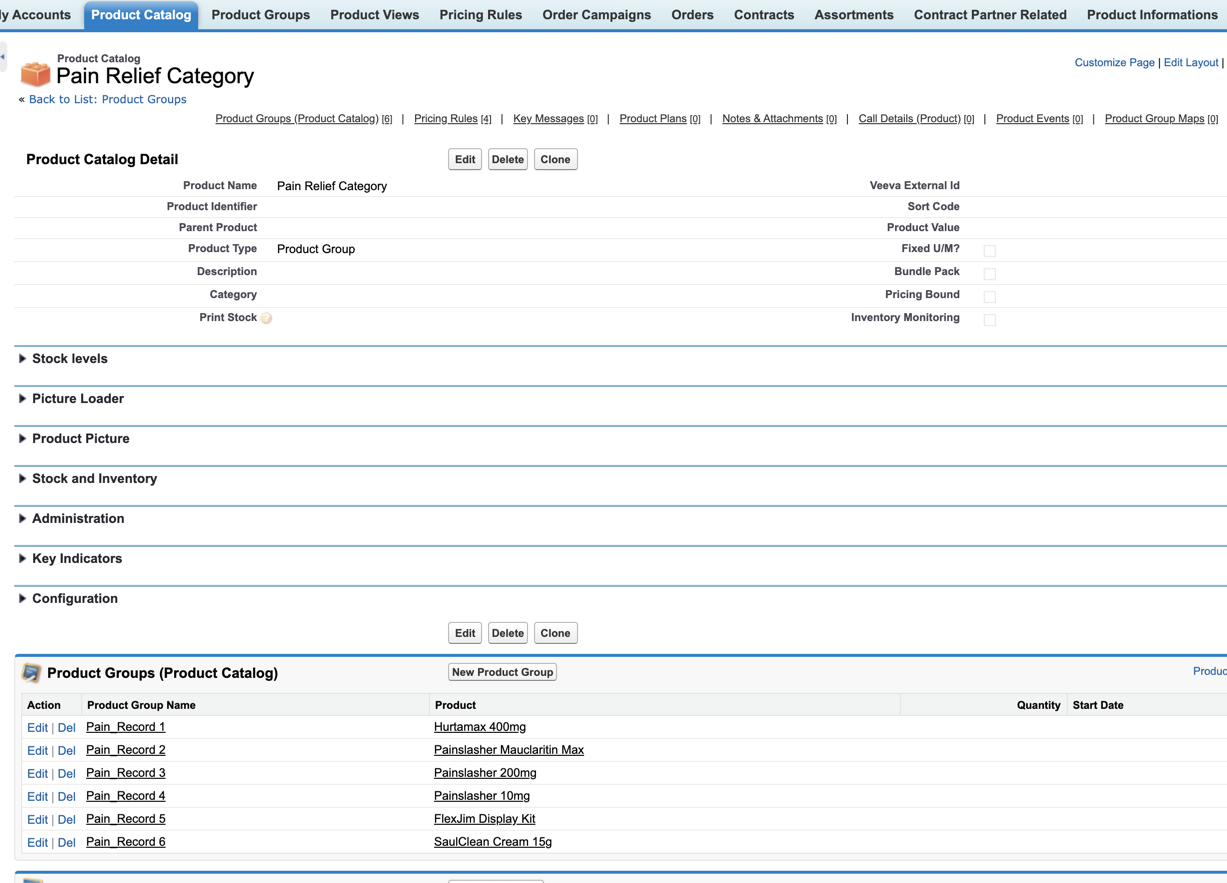
Task: Click the Print Stock help icon
Action: tap(267, 318)
